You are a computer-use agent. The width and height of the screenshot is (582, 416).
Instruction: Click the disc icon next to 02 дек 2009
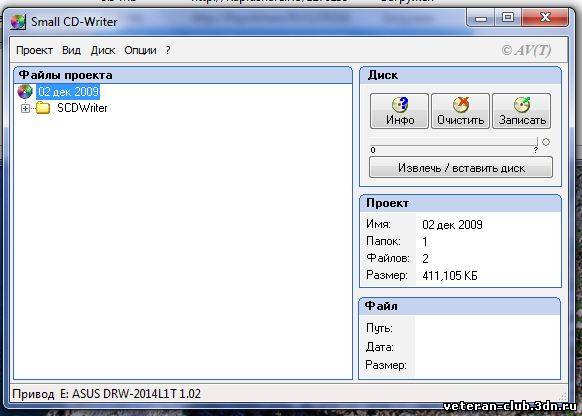pos(25,92)
